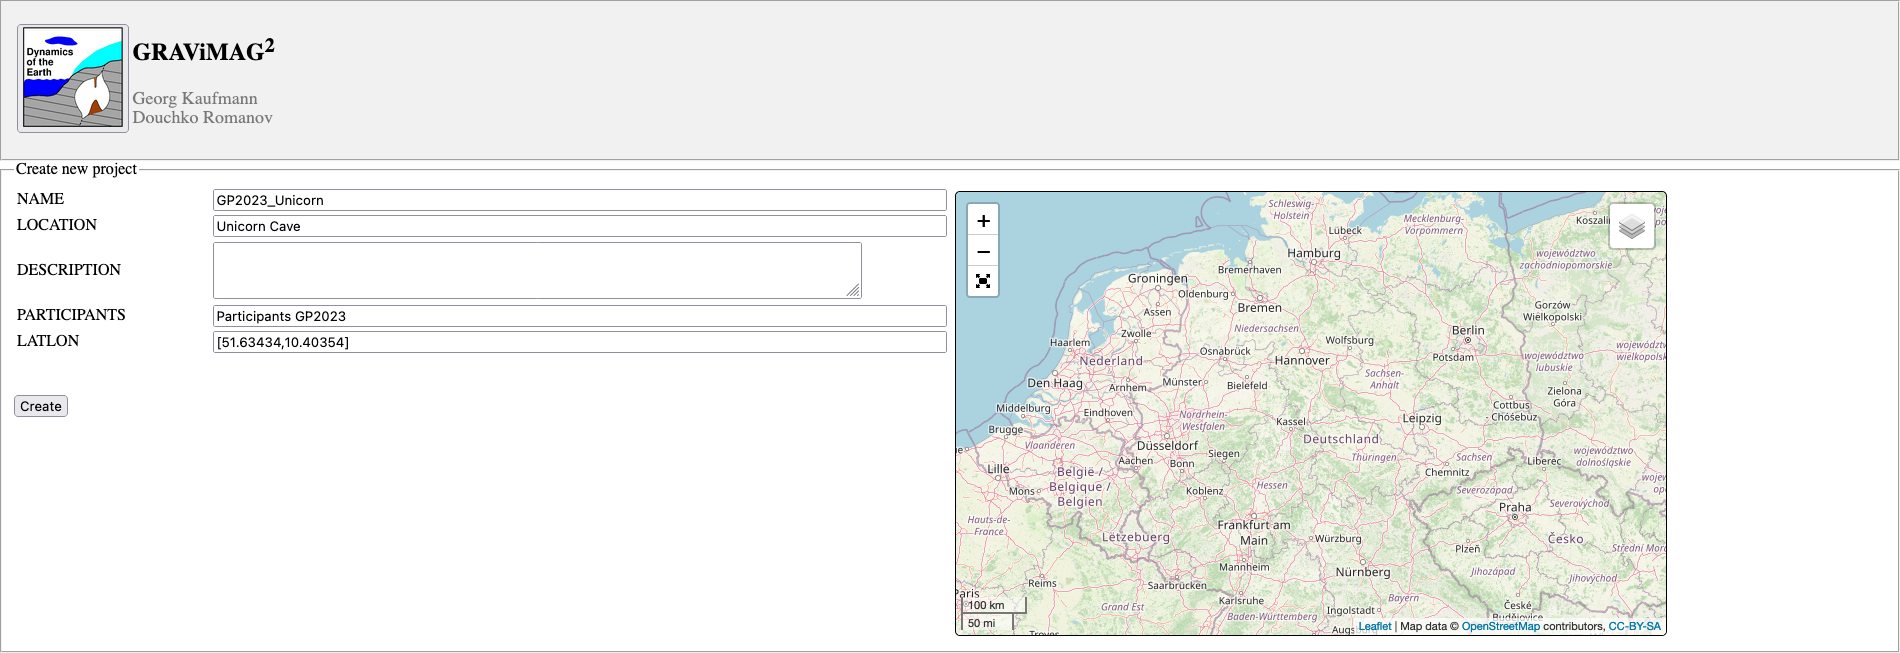Click Praha on the map
Viewport: 1900px width, 653px height.
(1515, 508)
